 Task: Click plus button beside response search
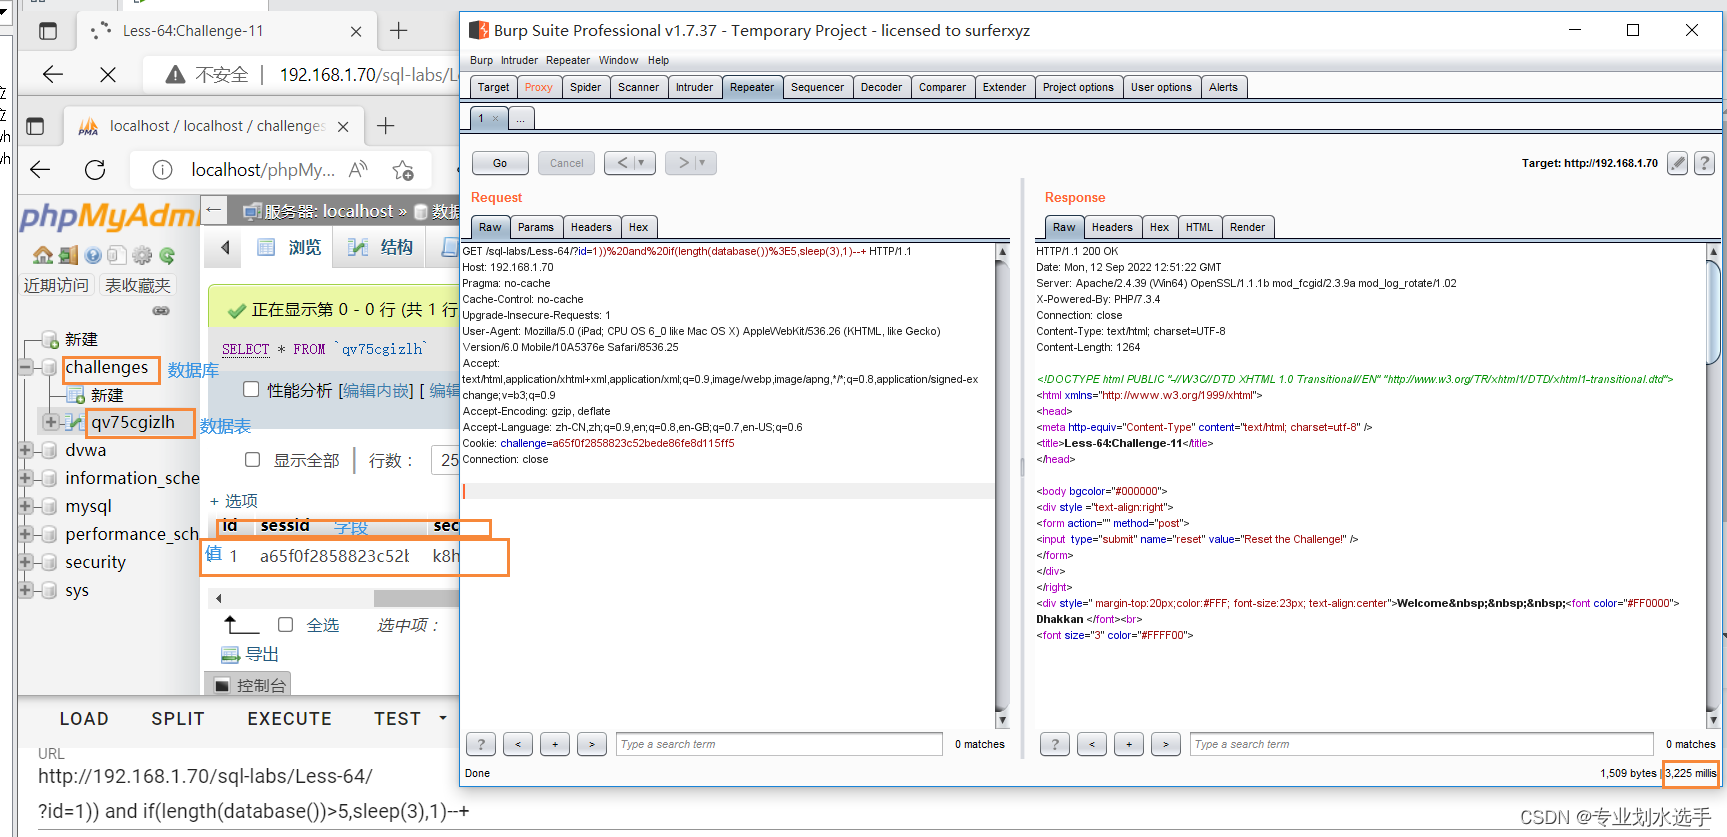(1129, 744)
